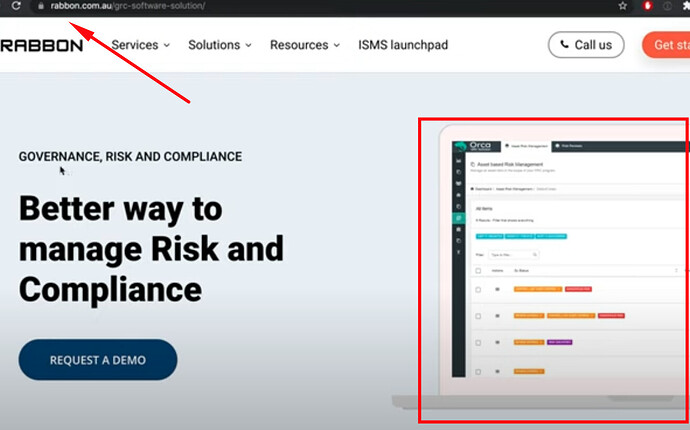Reload the page with the refresh icon
This screenshot has height=430, width=690.
click(x=16, y=6)
